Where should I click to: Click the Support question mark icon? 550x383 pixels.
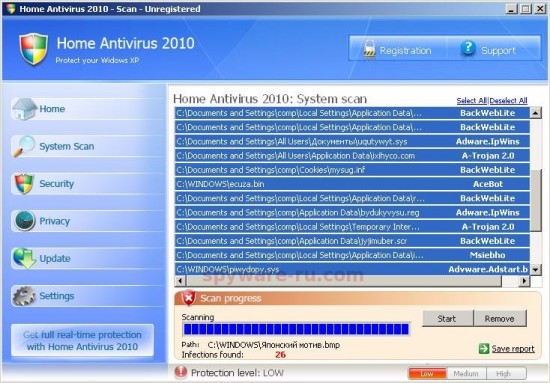click(468, 48)
